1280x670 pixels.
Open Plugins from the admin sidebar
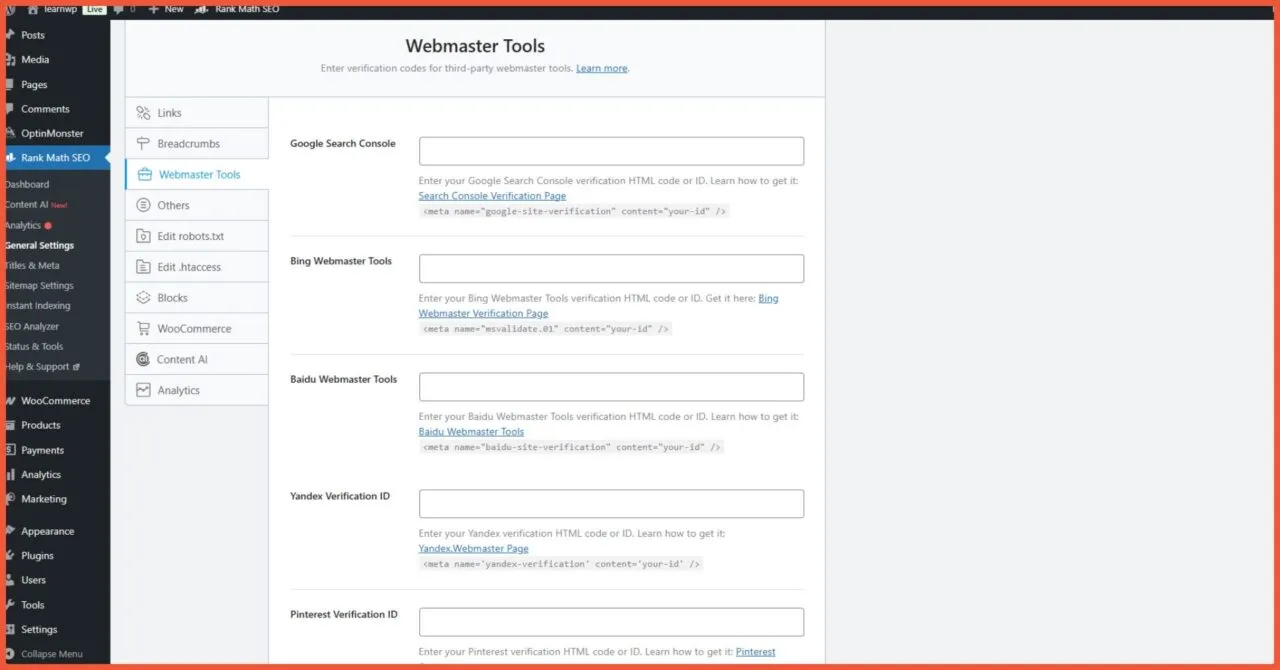pyautogui.click(x=38, y=555)
